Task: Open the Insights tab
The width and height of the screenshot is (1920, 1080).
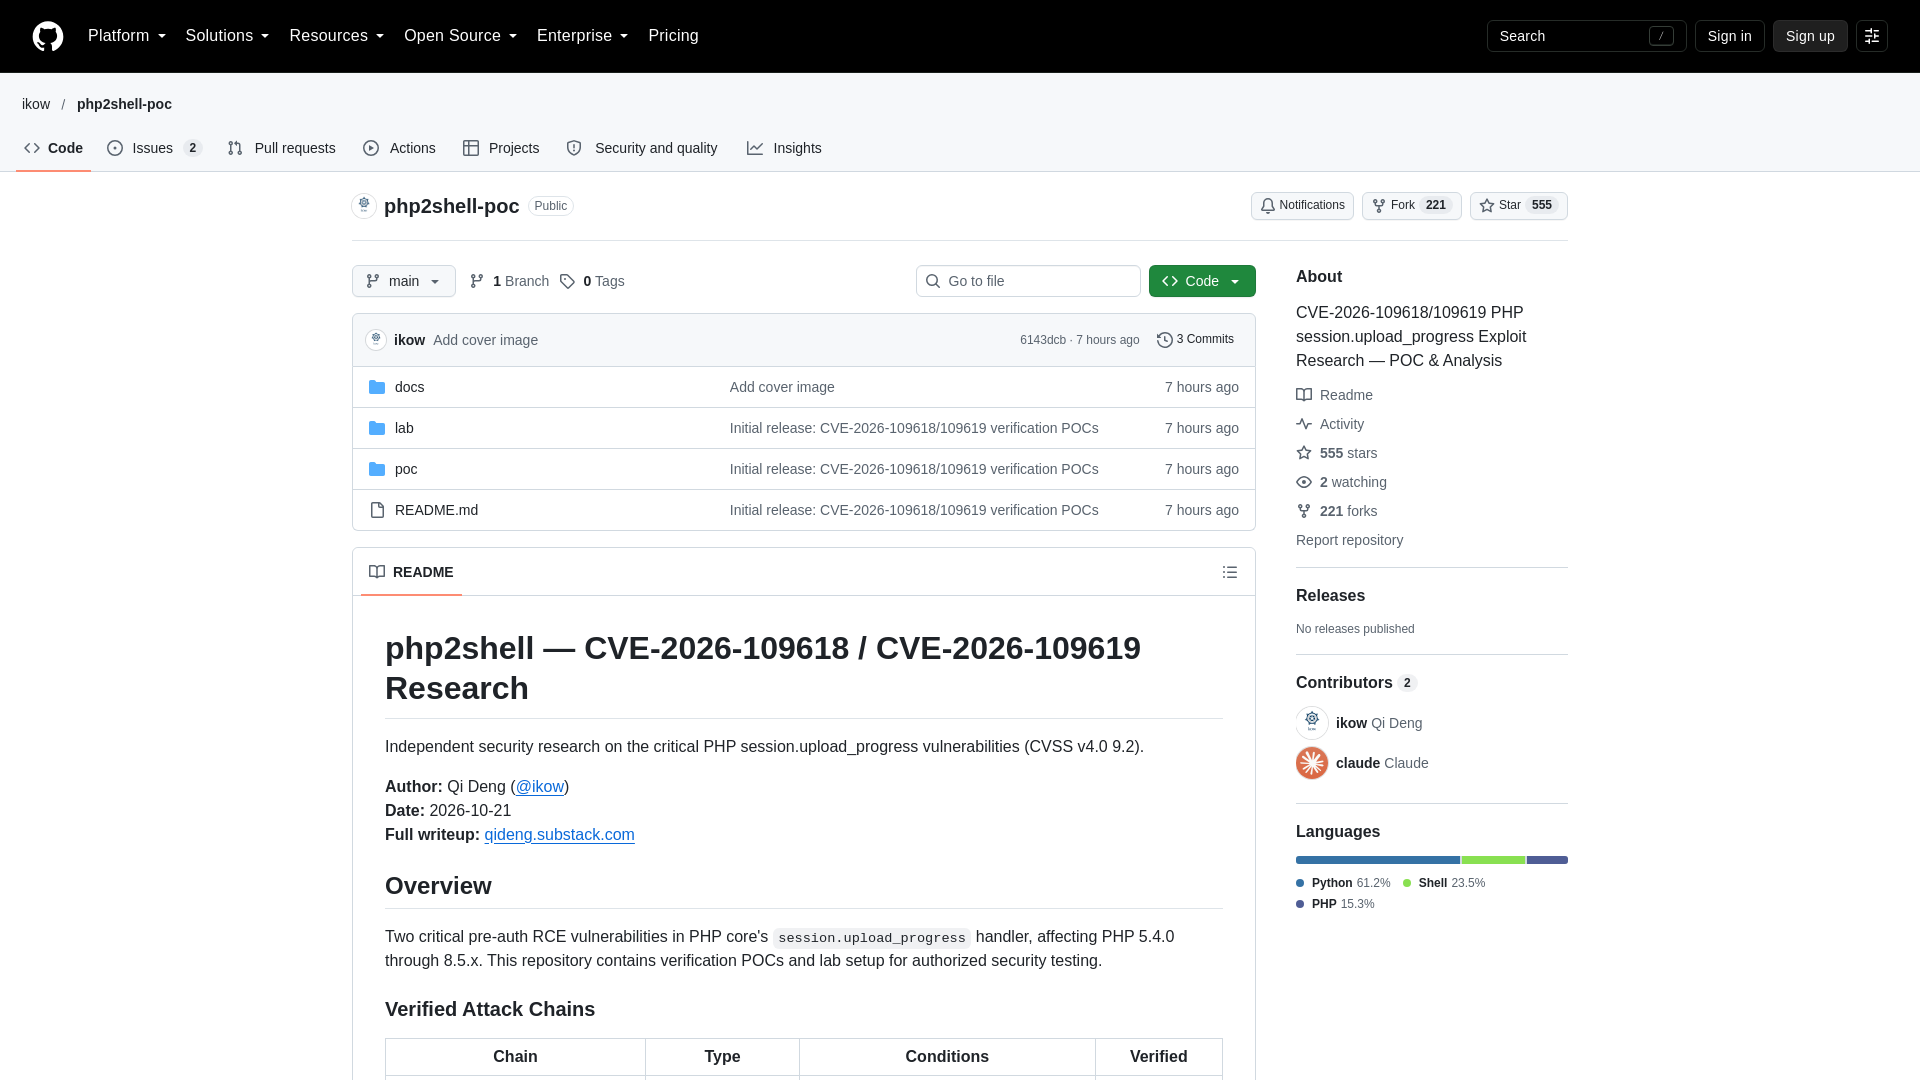Action: pyautogui.click(x=784, y=148)
